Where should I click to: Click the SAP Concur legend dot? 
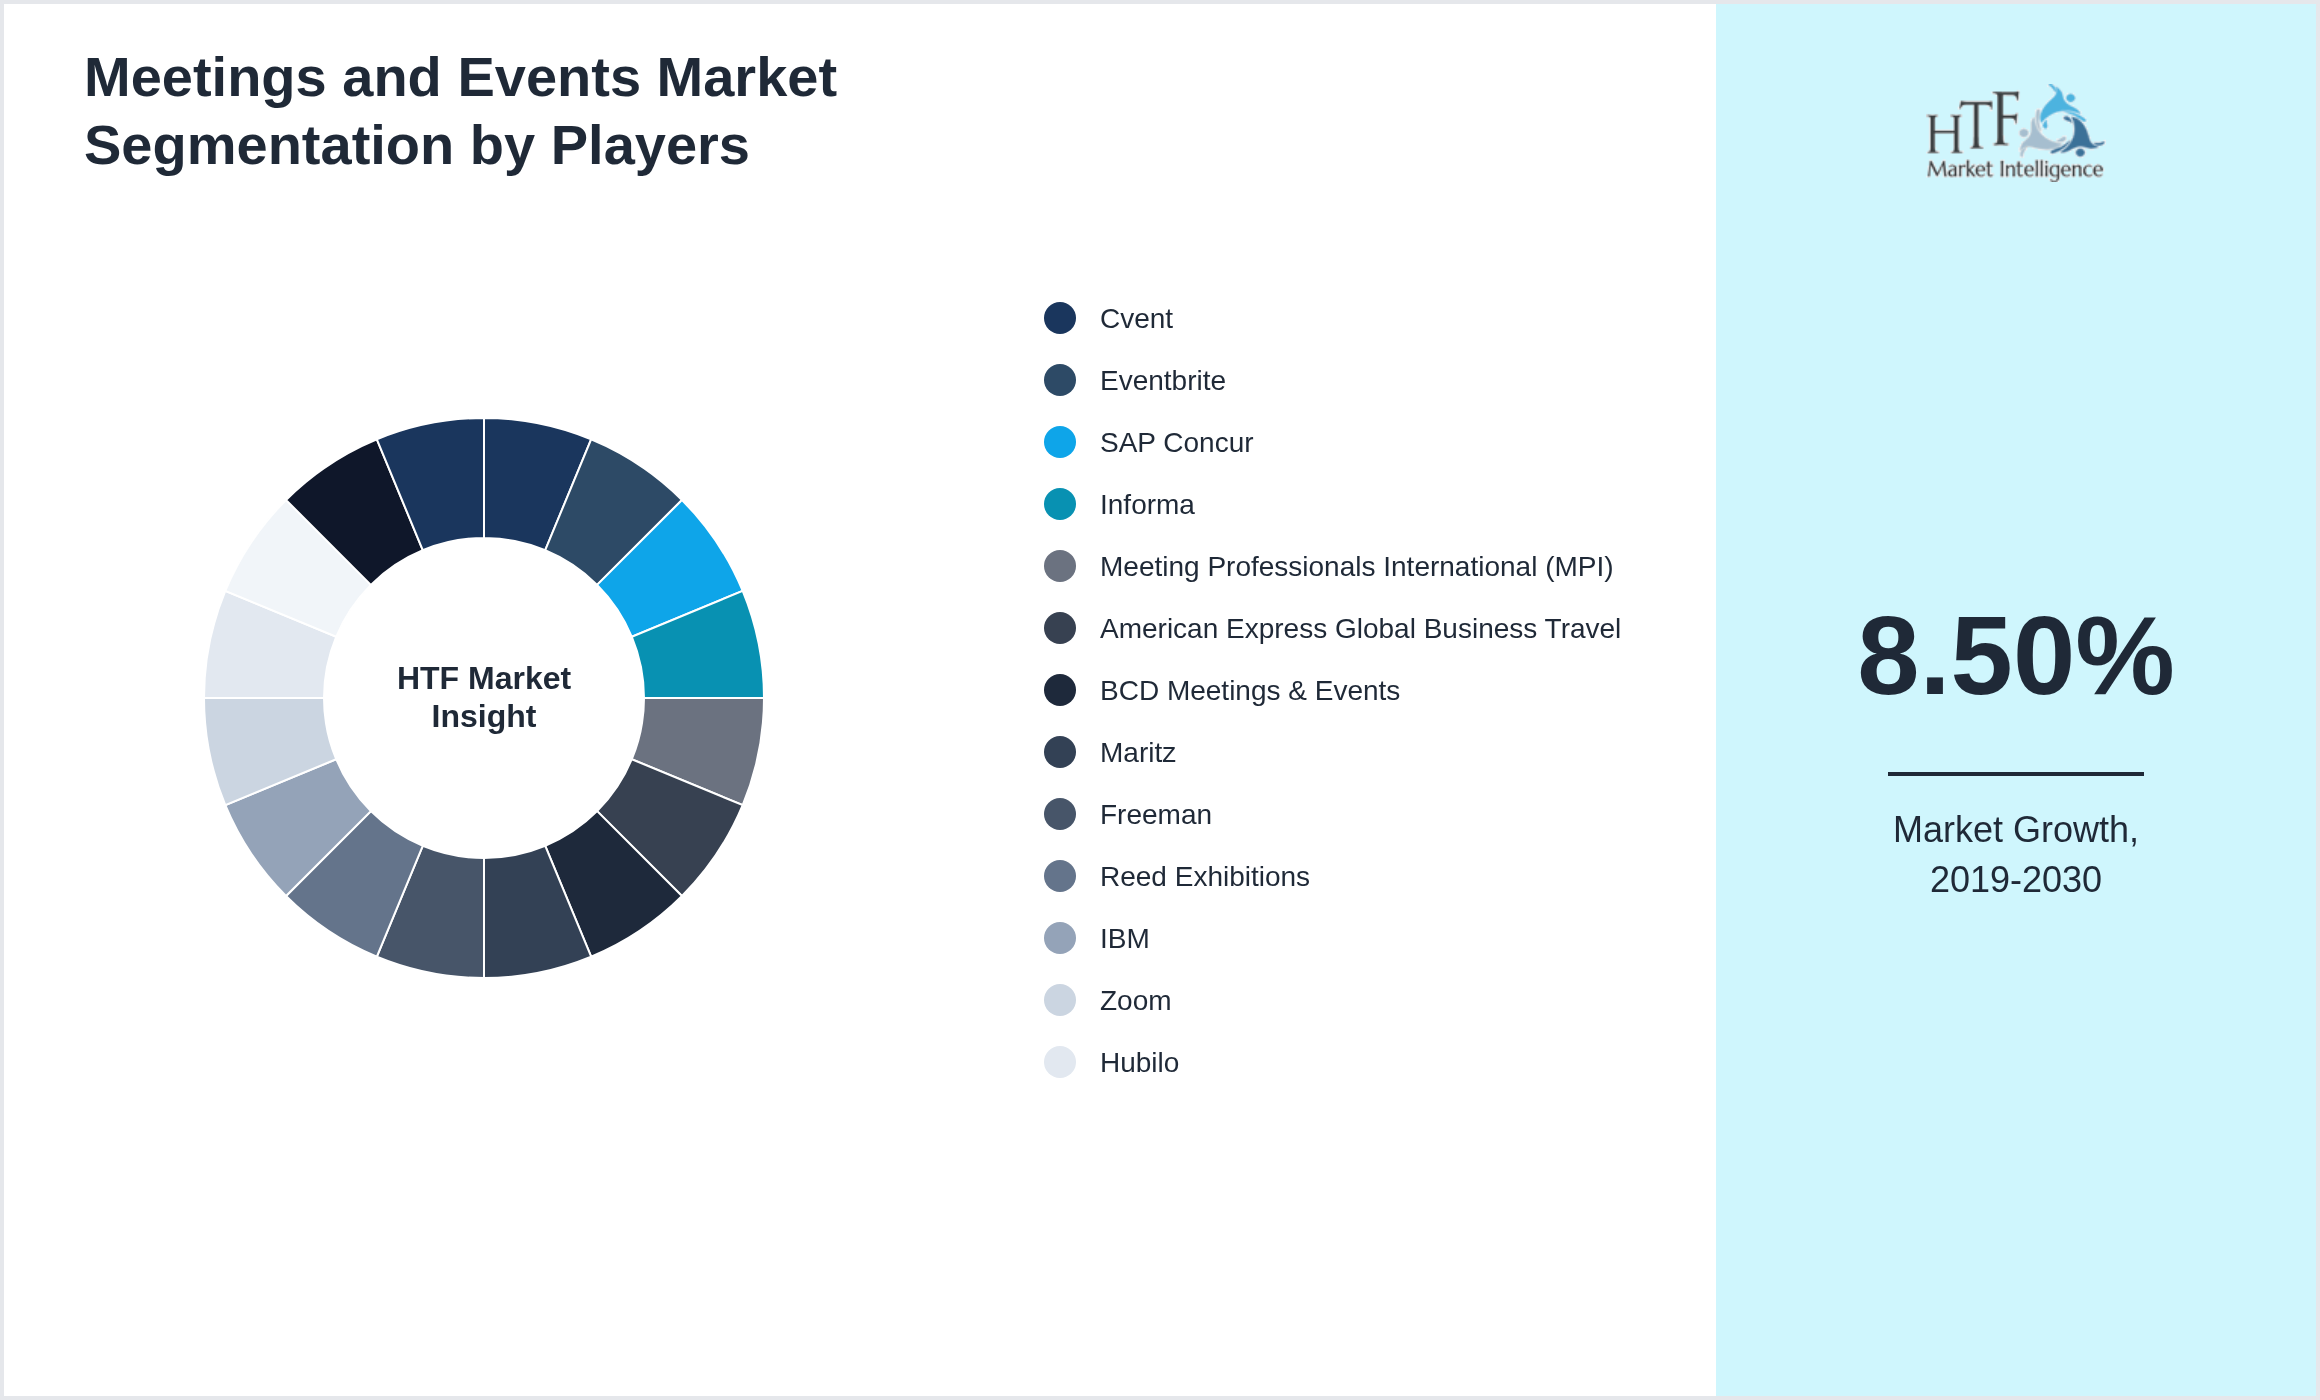point(1060,442)
